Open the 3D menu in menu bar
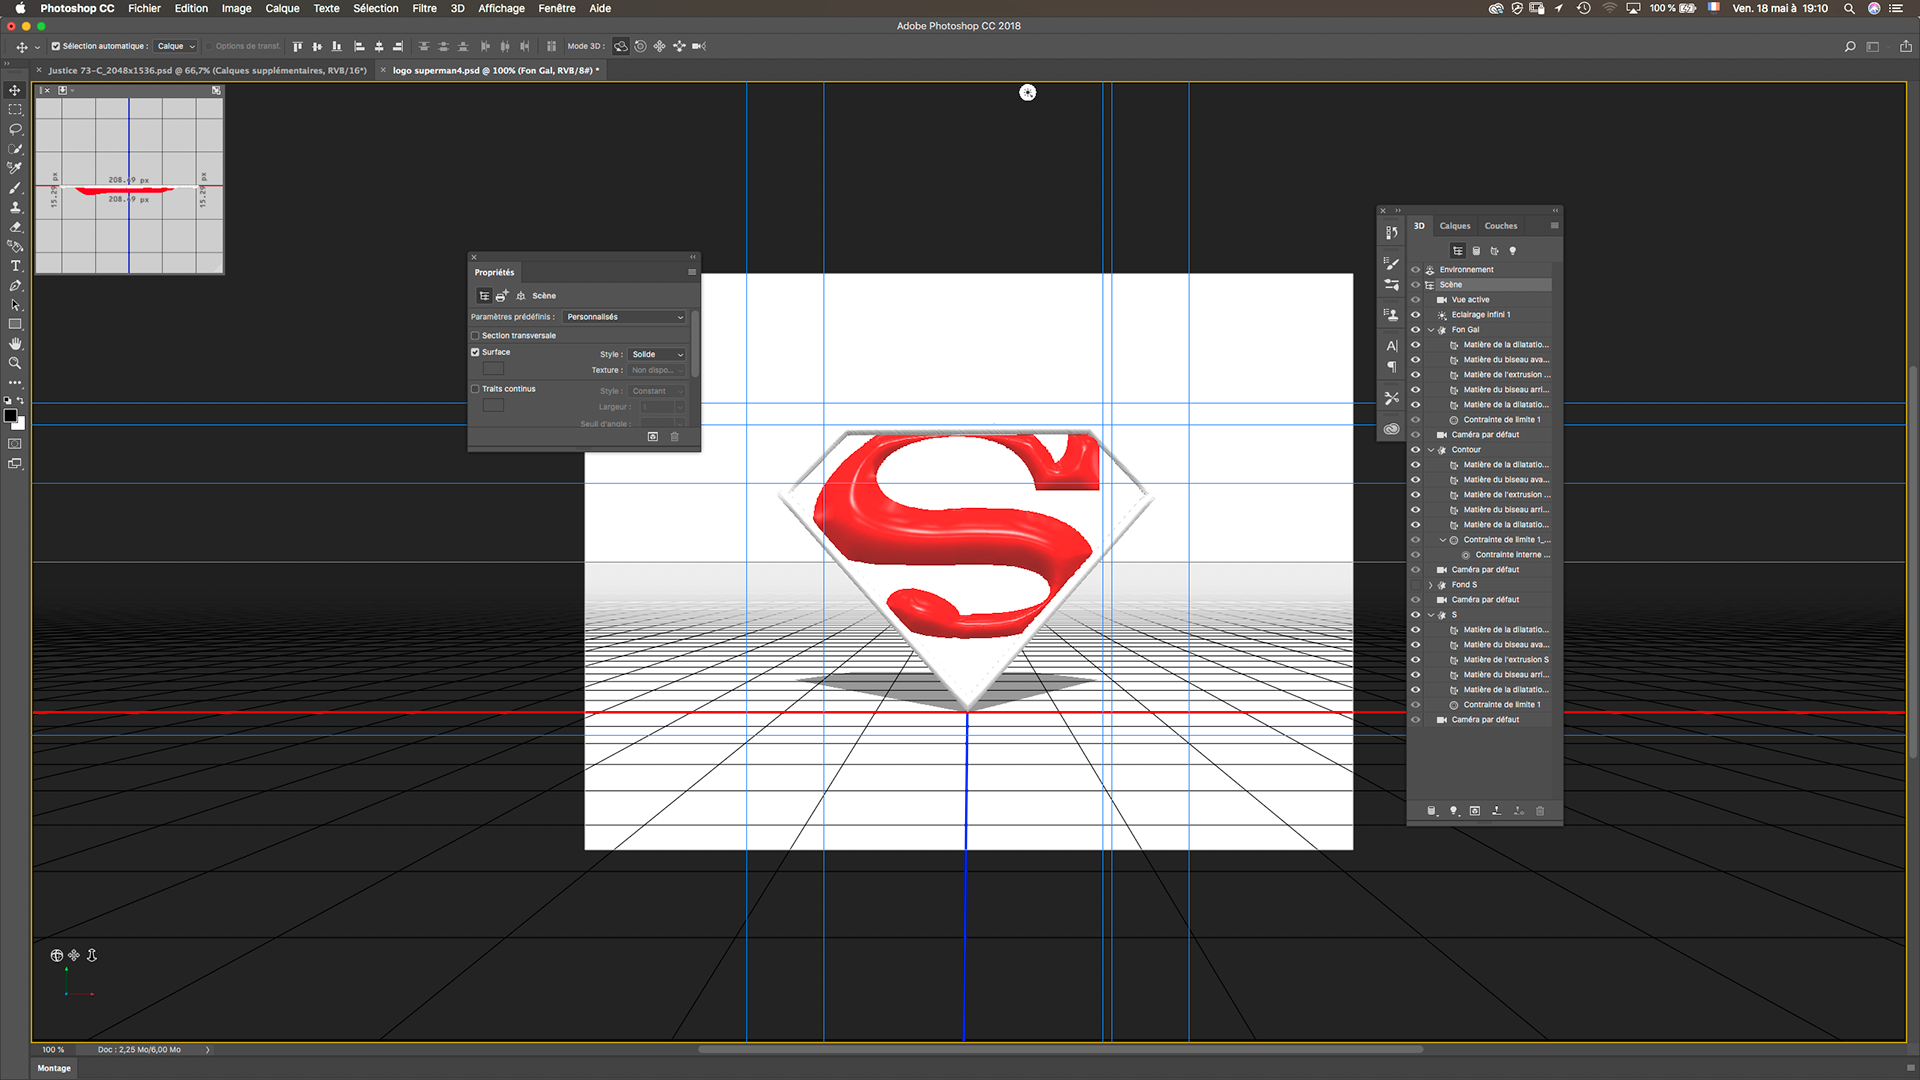This screenshot has width=1920, height=1080. [457, 8]
